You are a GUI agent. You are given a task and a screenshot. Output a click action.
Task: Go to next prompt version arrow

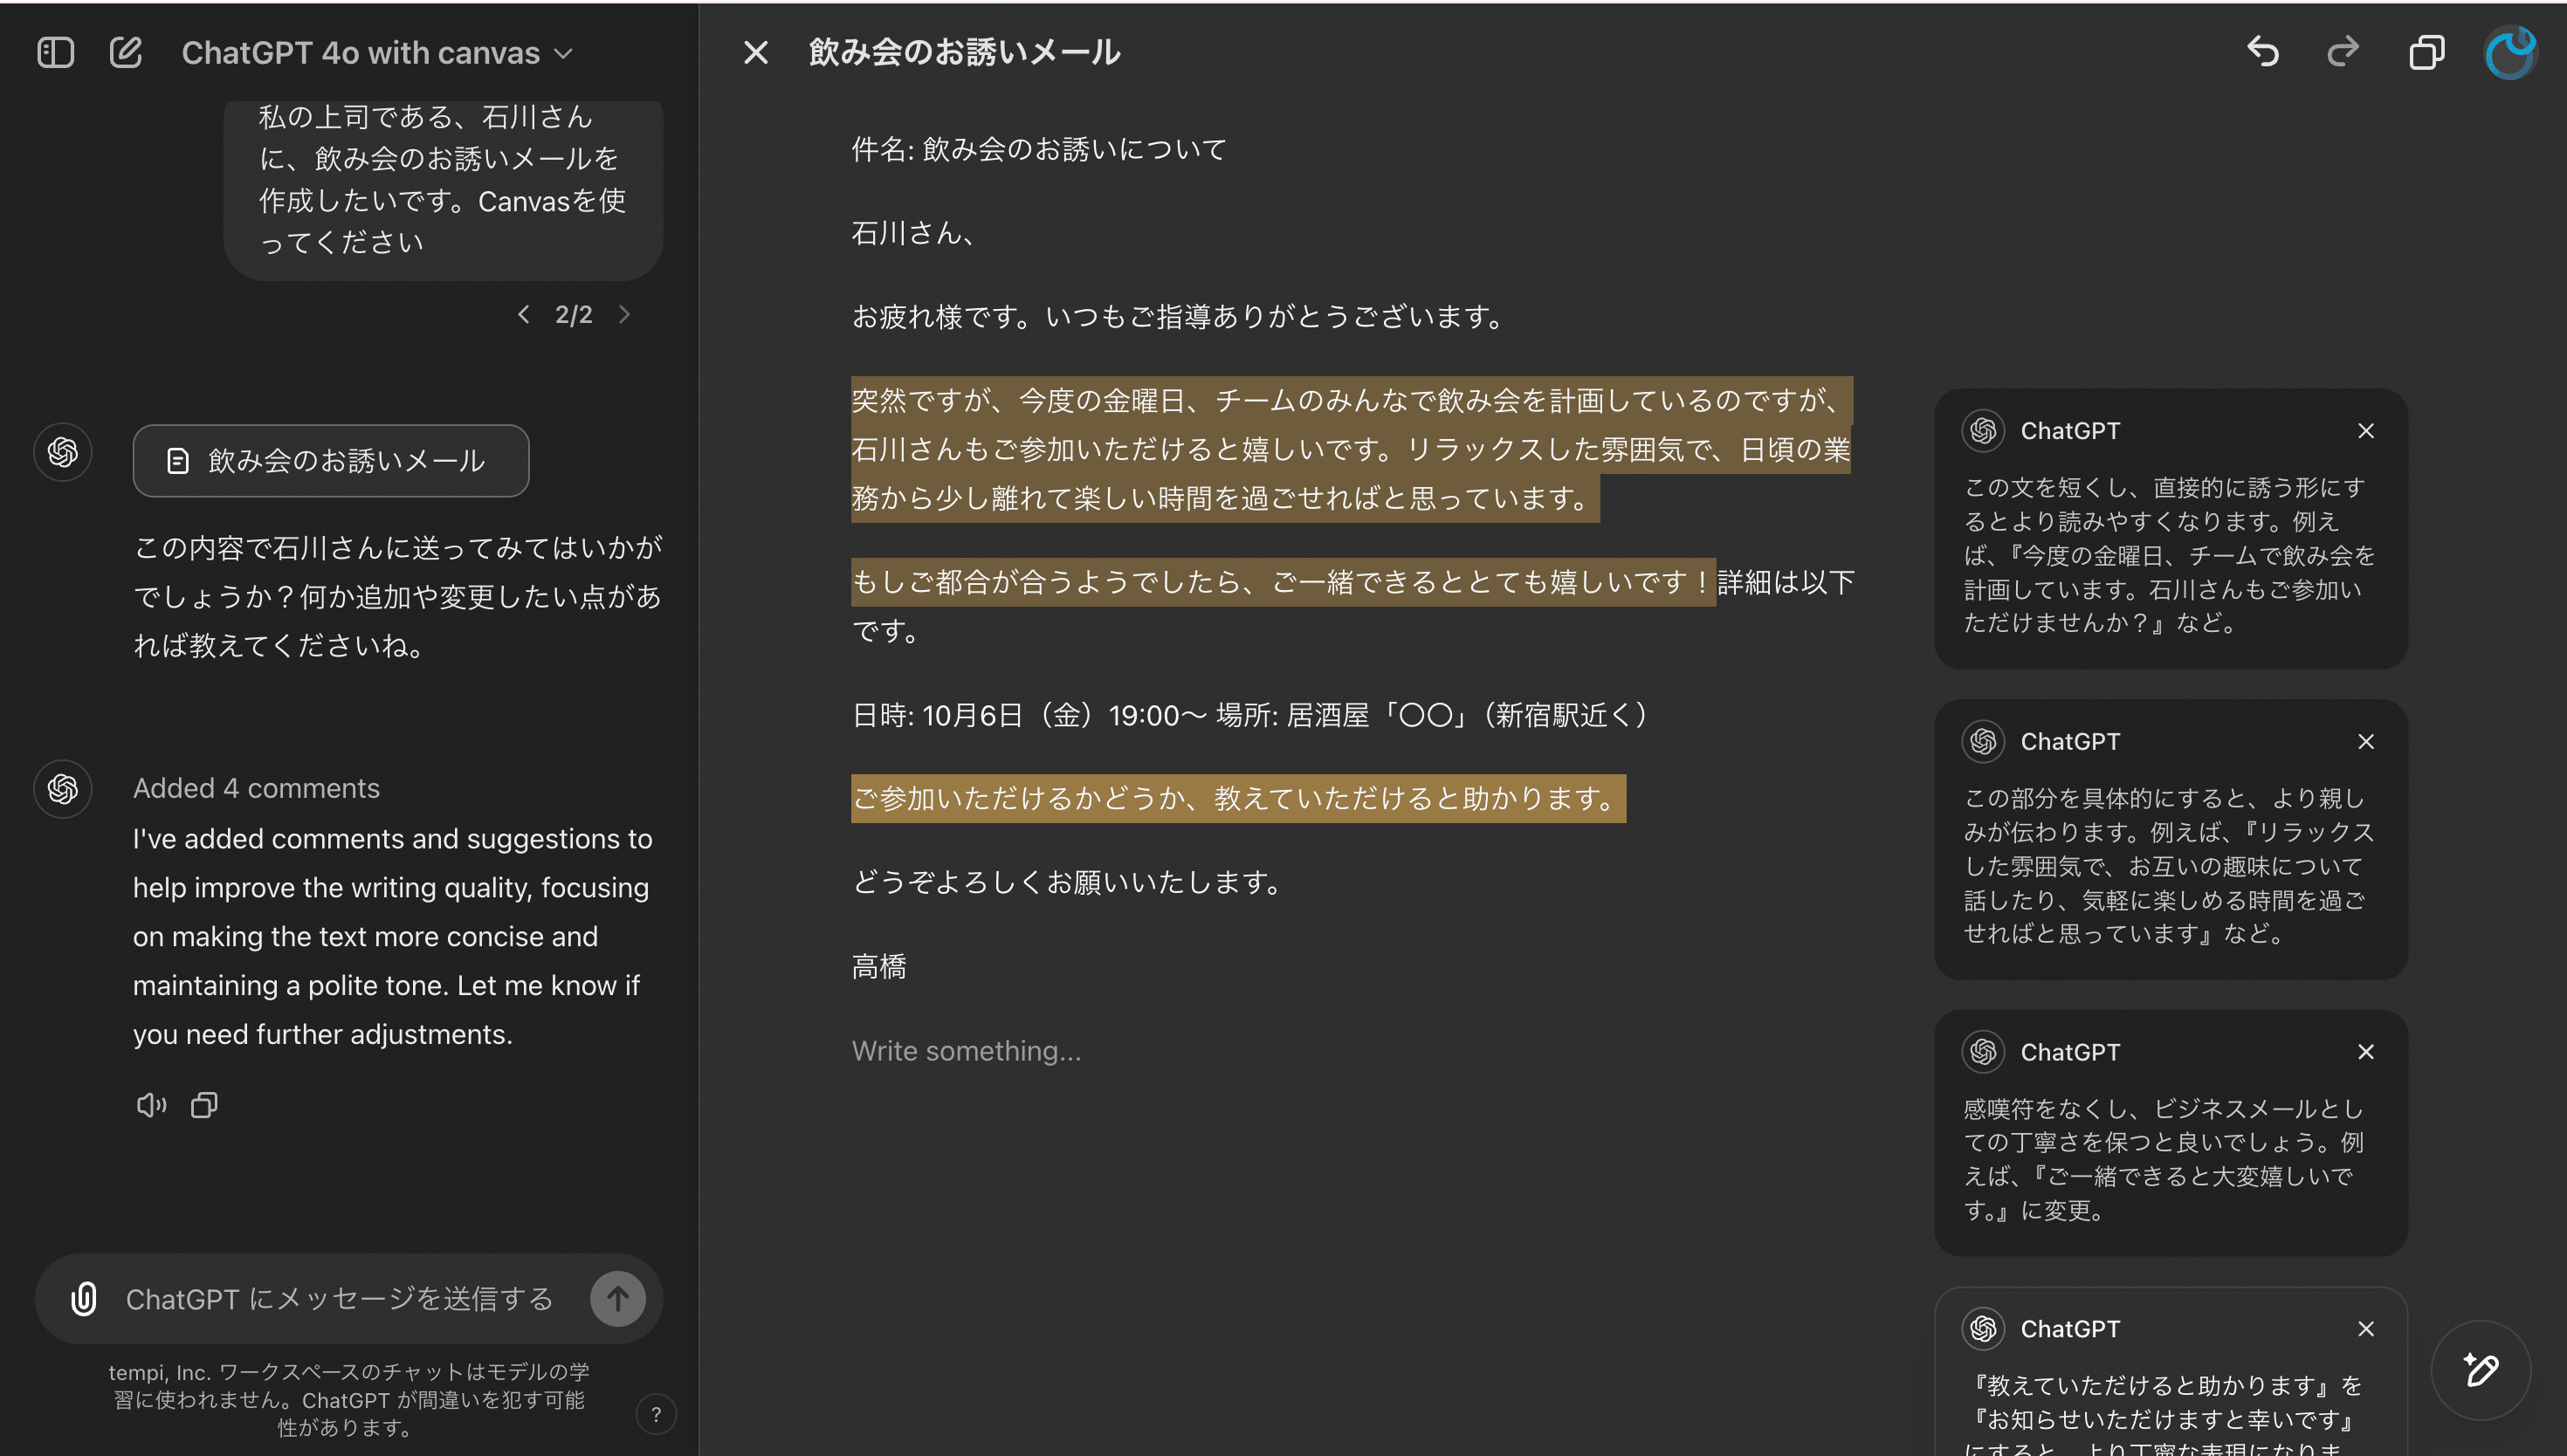click(x=625, y=315)
